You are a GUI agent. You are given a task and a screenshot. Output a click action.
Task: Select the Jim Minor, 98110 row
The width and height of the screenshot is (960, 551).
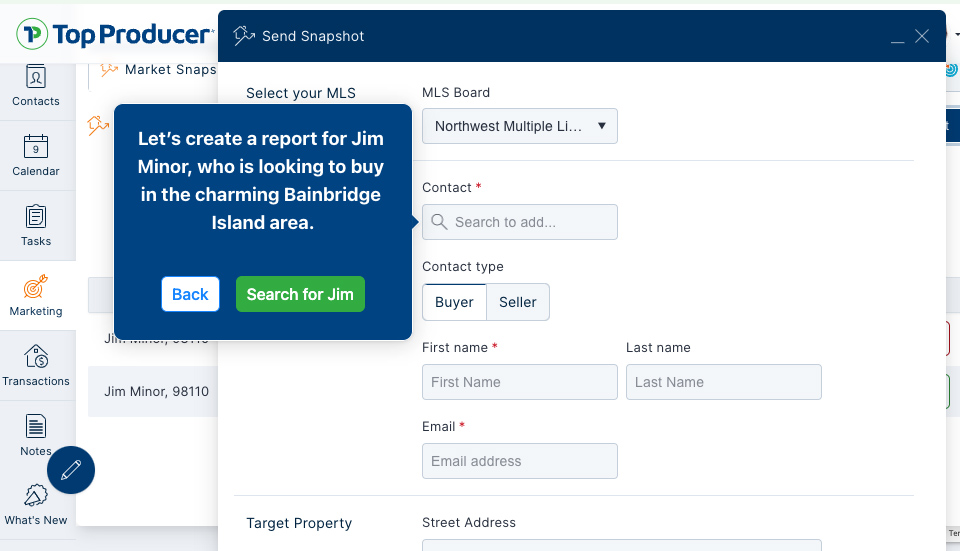pyautogui.click(x=156, y=391)
